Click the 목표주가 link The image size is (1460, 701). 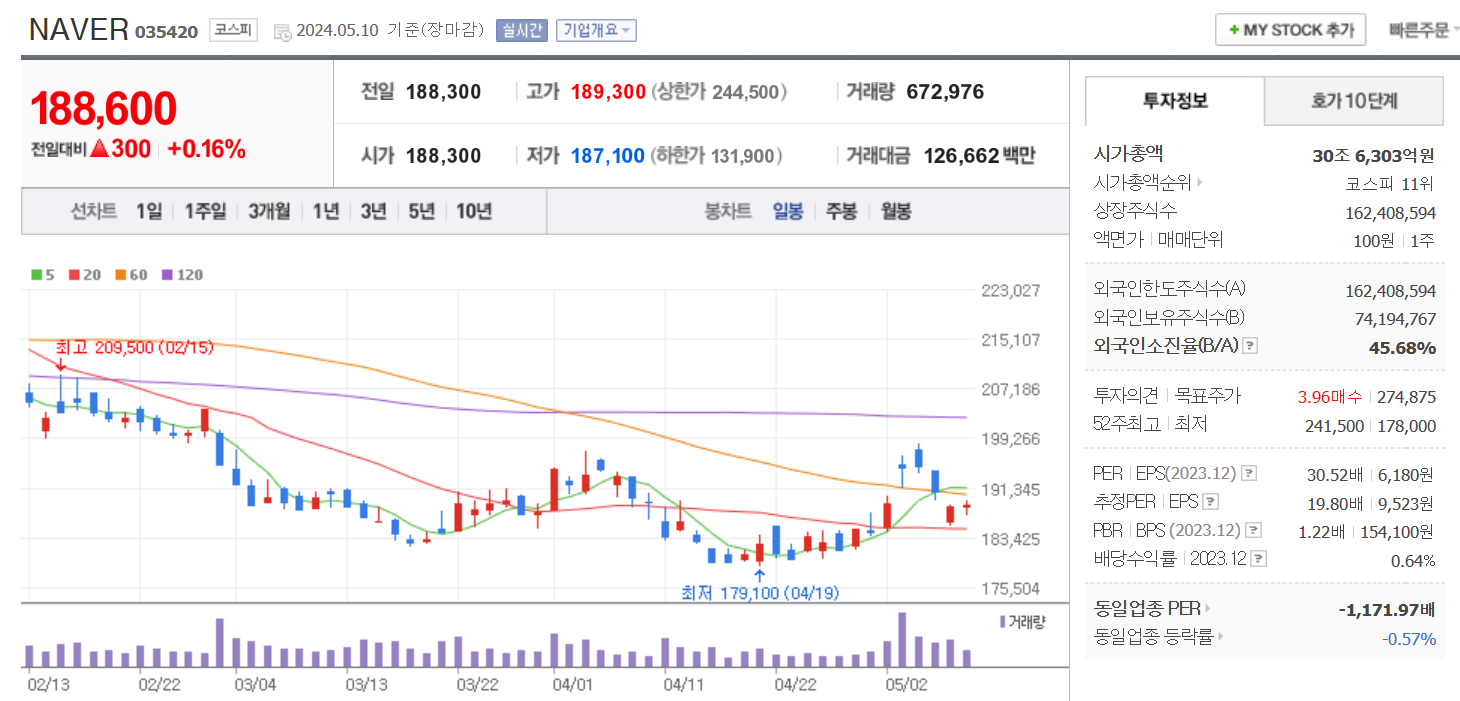click(x=1207, y=396)
